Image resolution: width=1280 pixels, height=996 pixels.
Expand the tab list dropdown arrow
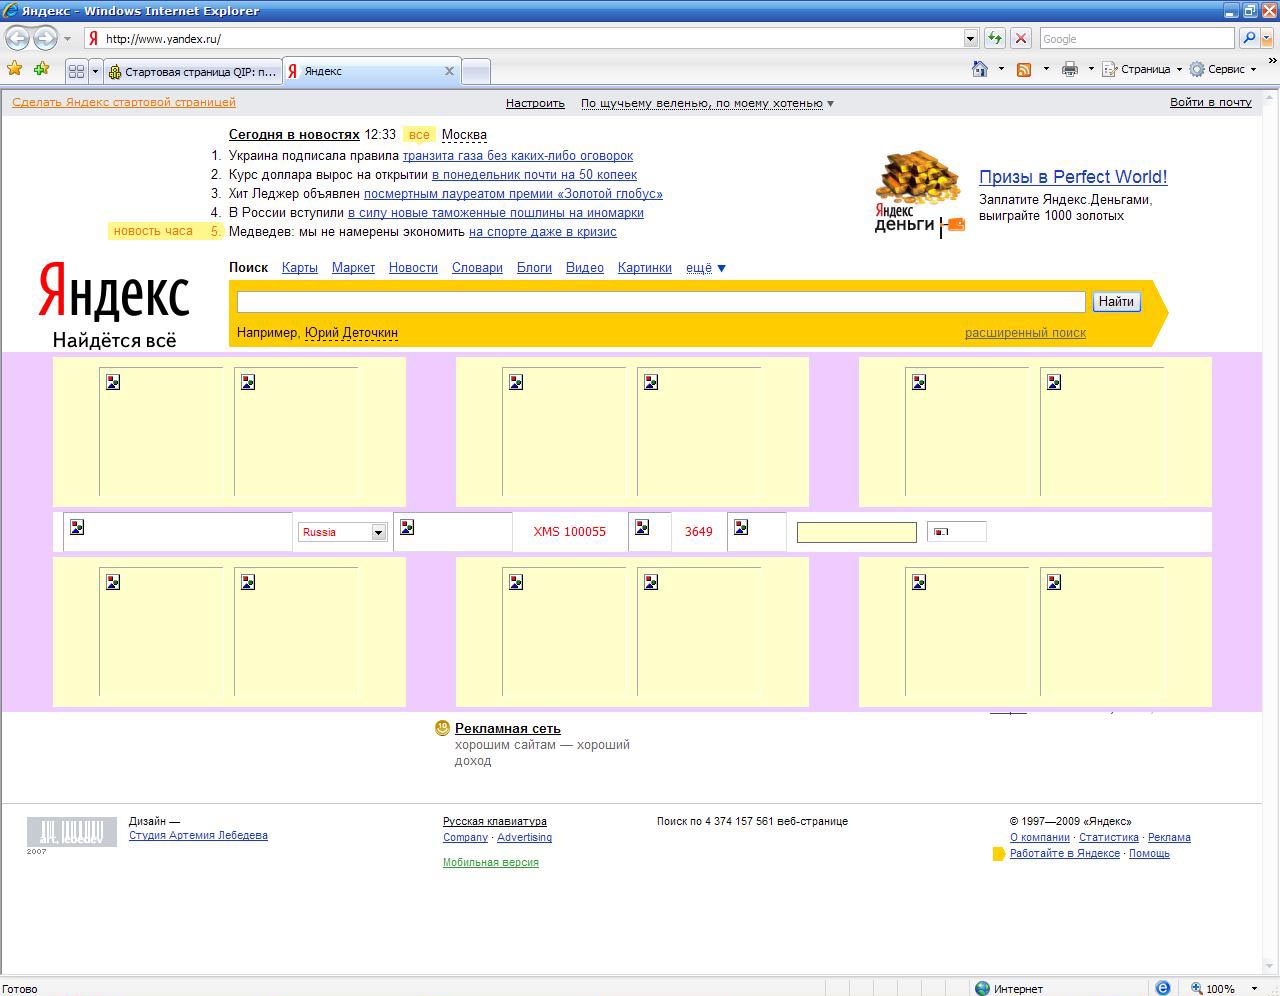[x=95, y=71]
